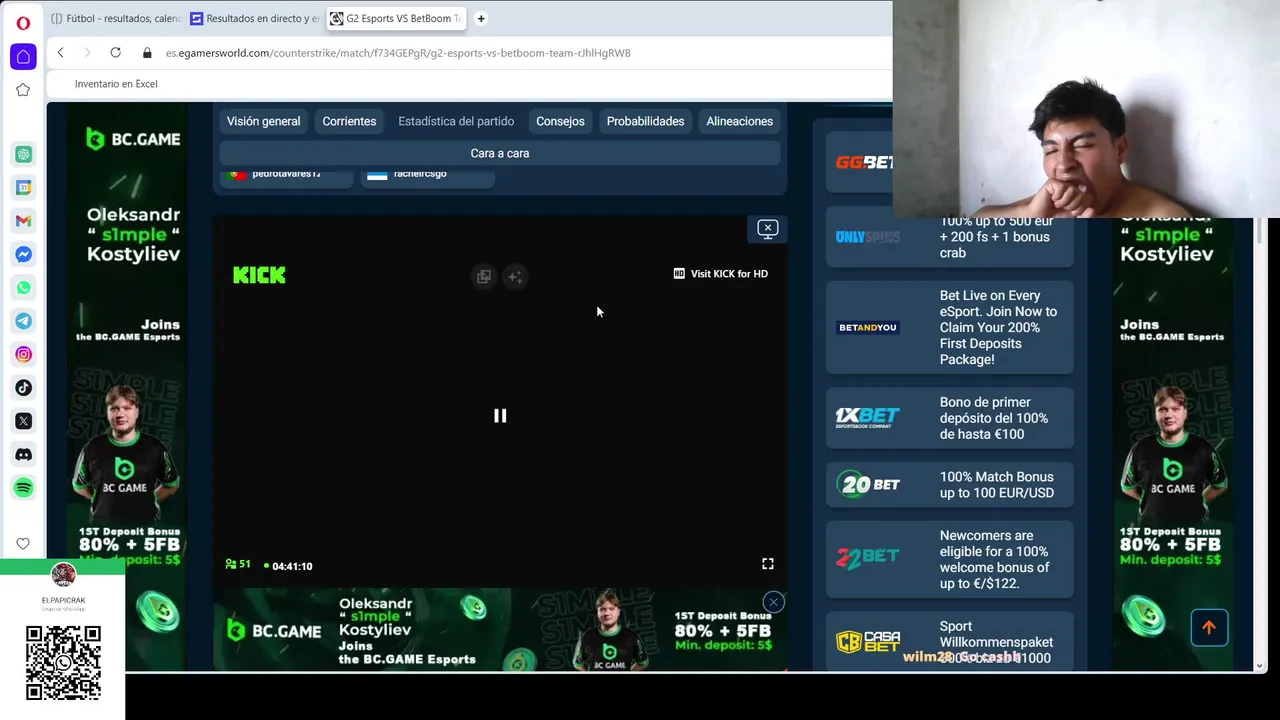Open Facebook Messenger in the sidebar
Viewport: 1280px width, 720px height.
(24, 254)
